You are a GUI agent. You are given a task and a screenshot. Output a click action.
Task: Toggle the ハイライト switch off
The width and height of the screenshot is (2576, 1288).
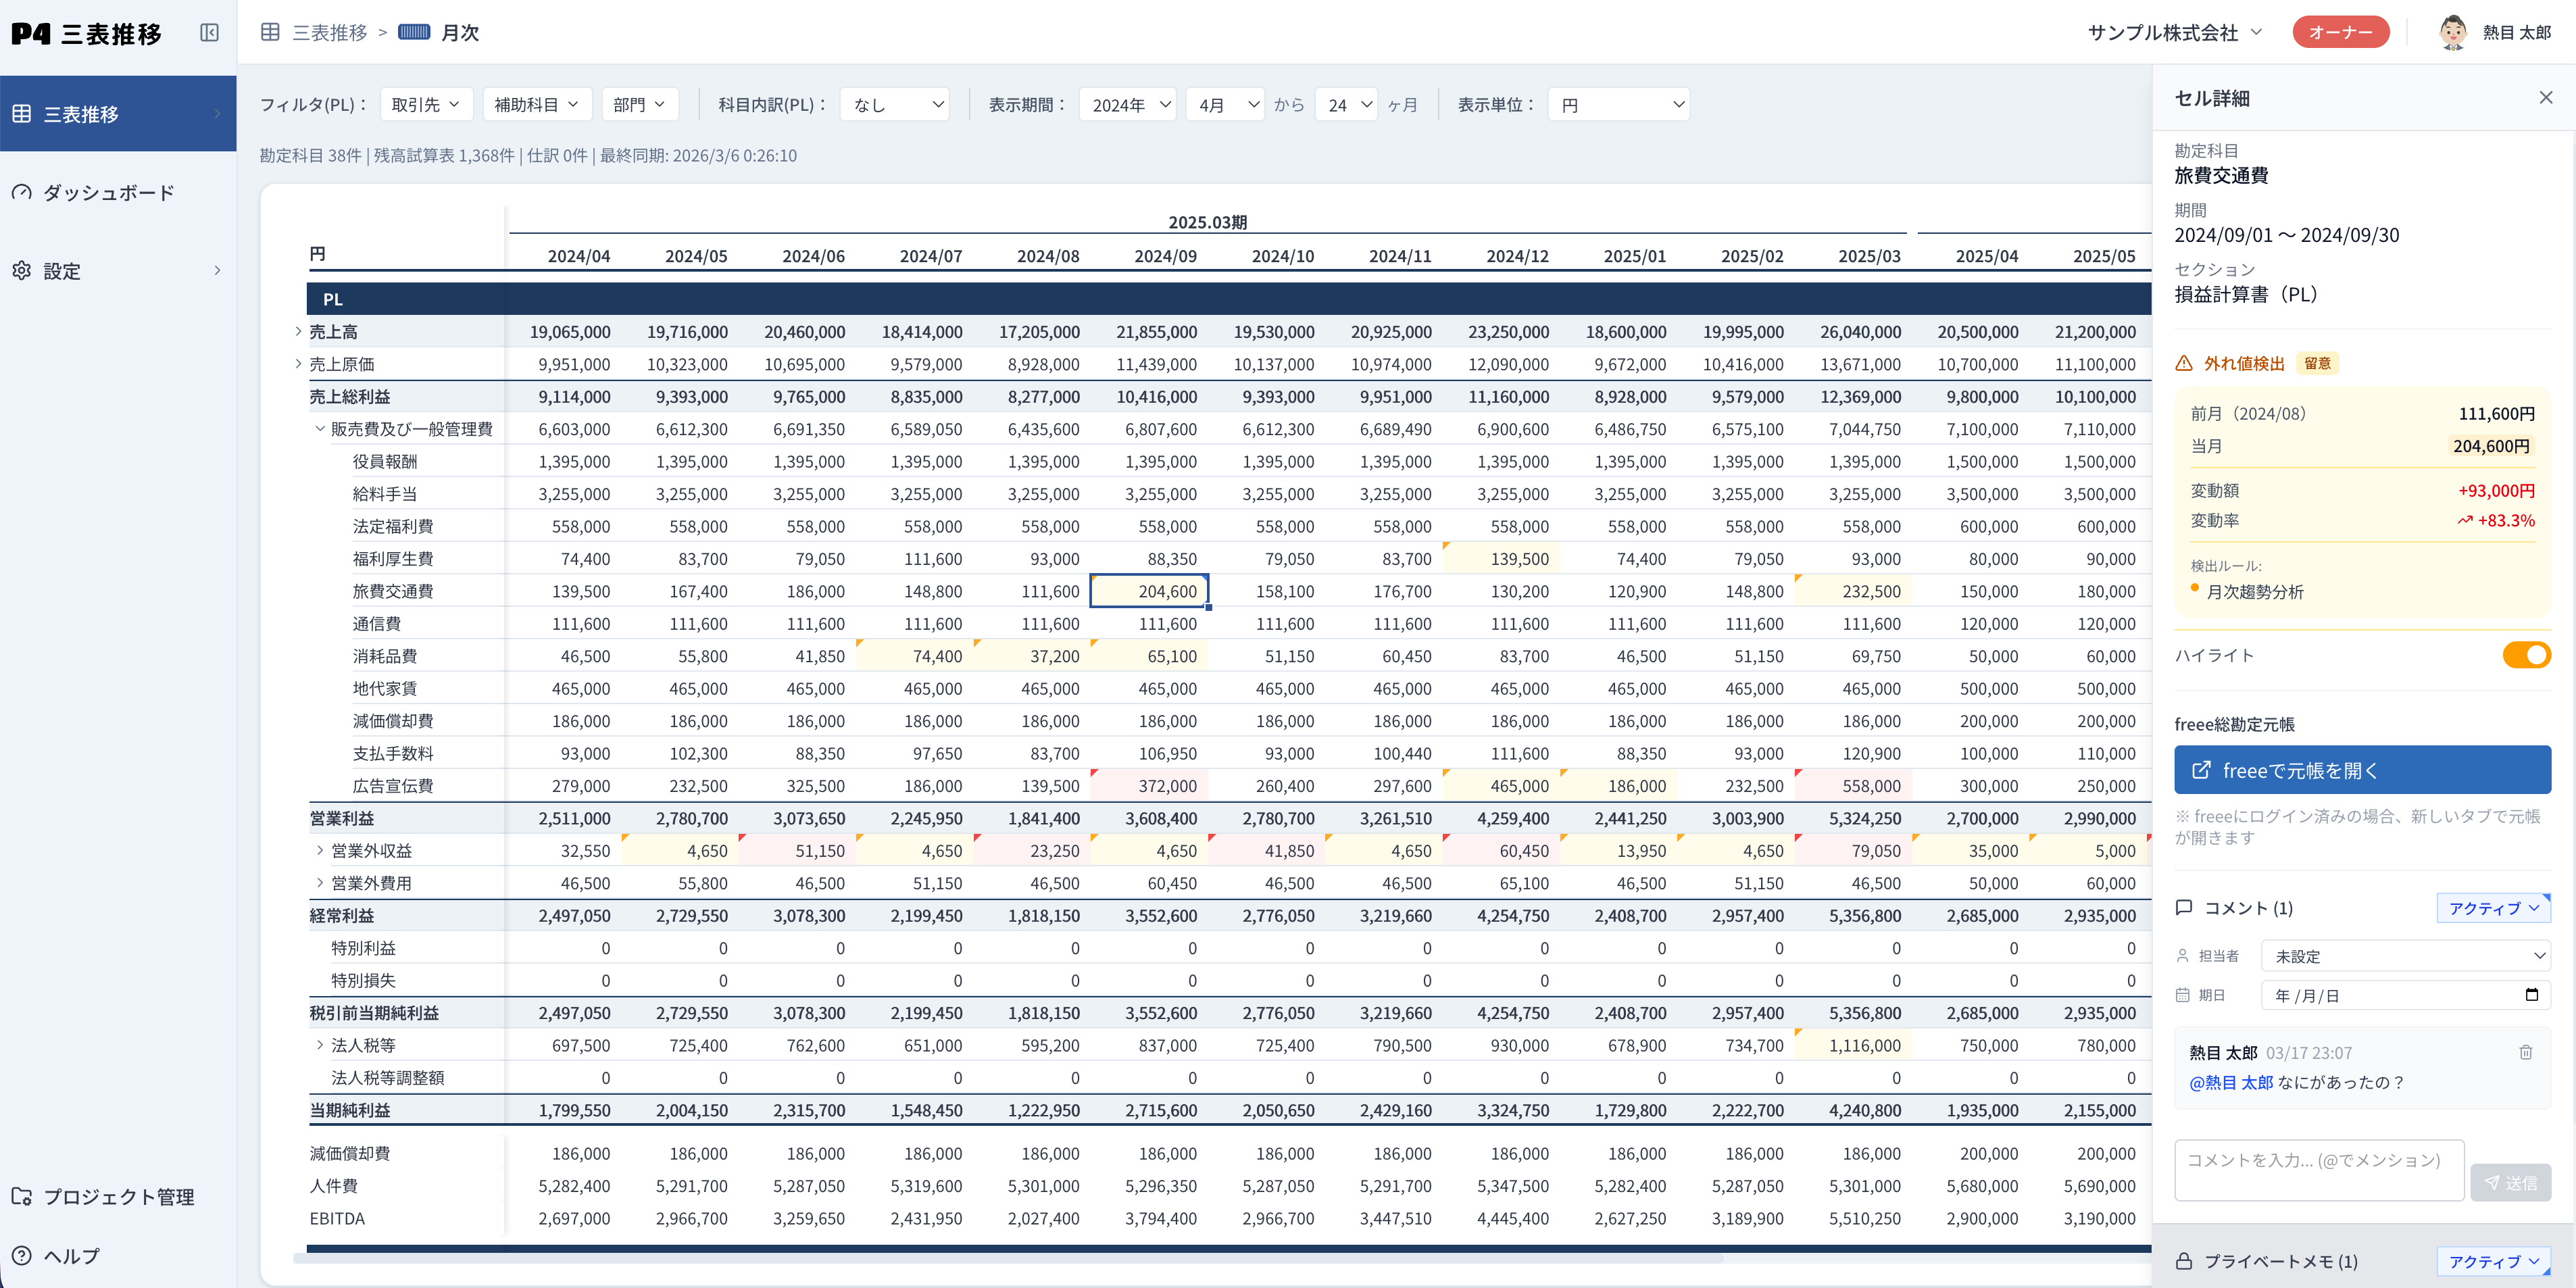[2525, 655]
